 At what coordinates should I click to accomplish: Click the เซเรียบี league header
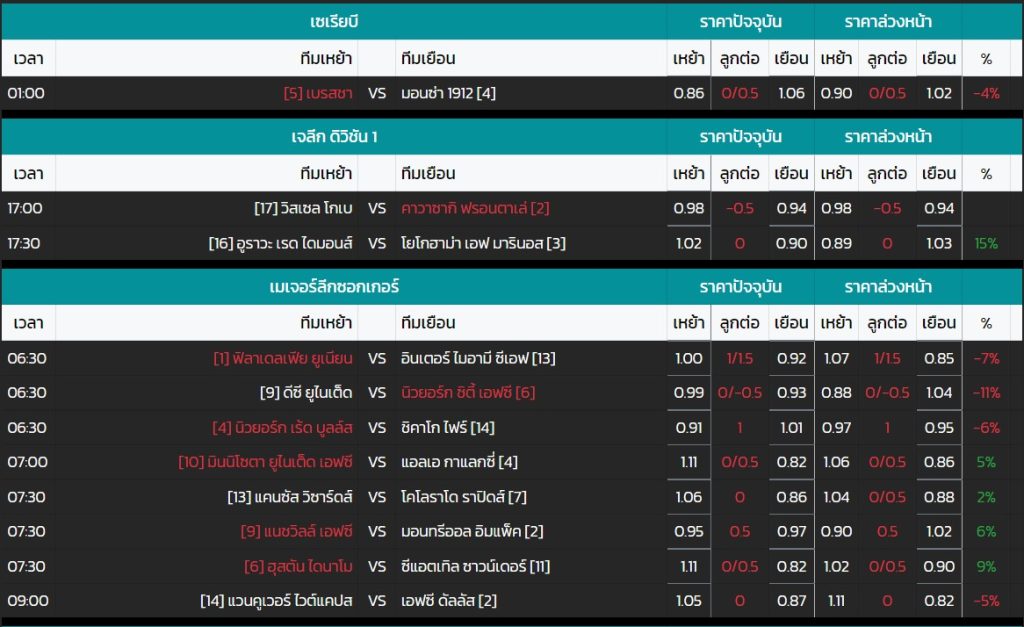pyautogui.click(x=334, y=22)
